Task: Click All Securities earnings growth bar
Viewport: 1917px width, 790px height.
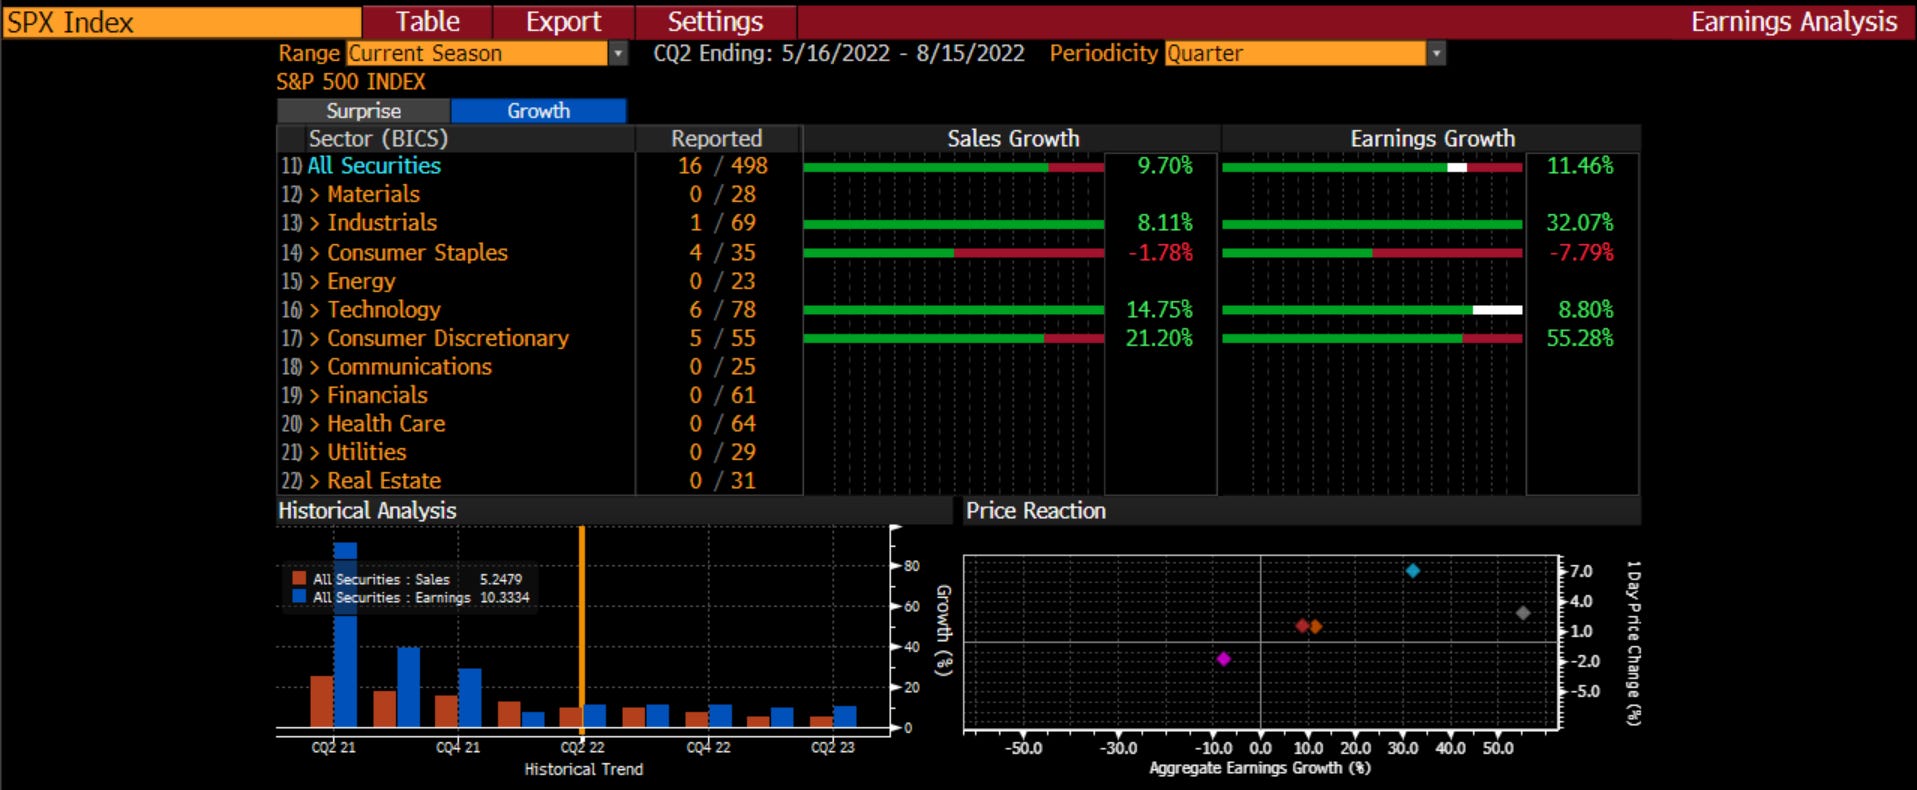Action: pyautogui.click(x=1372, y=167)
